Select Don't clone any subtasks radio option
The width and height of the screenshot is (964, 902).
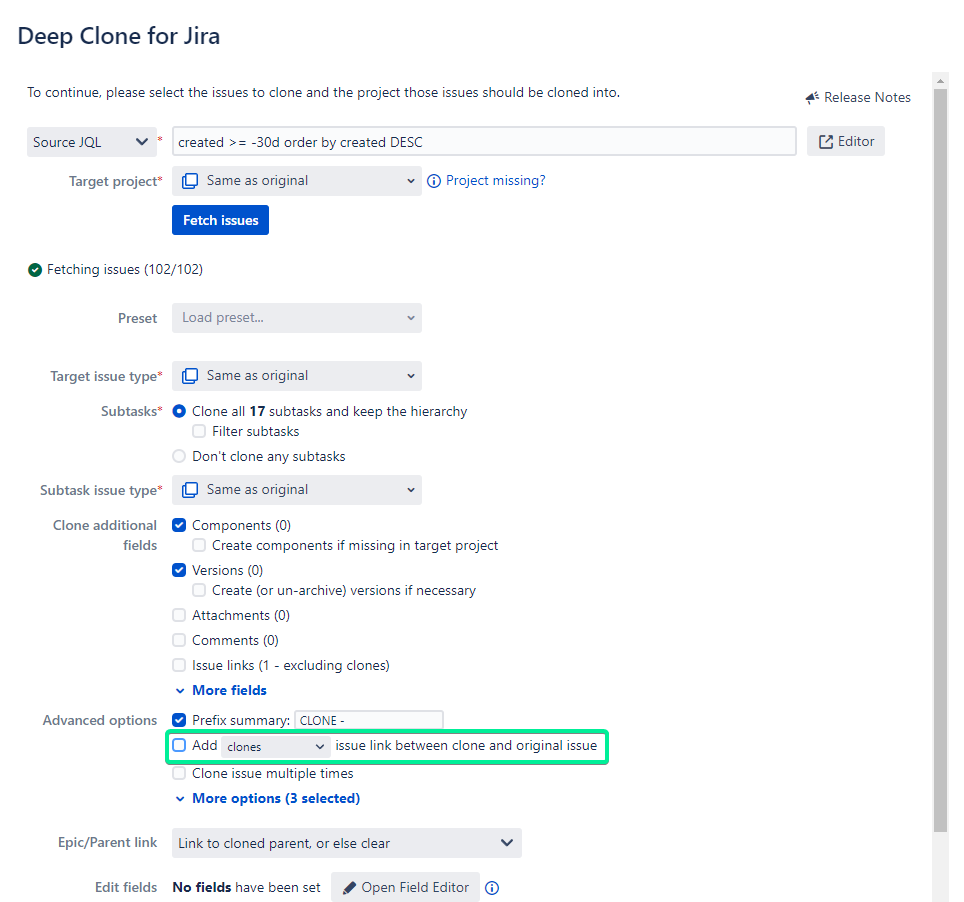179,456
